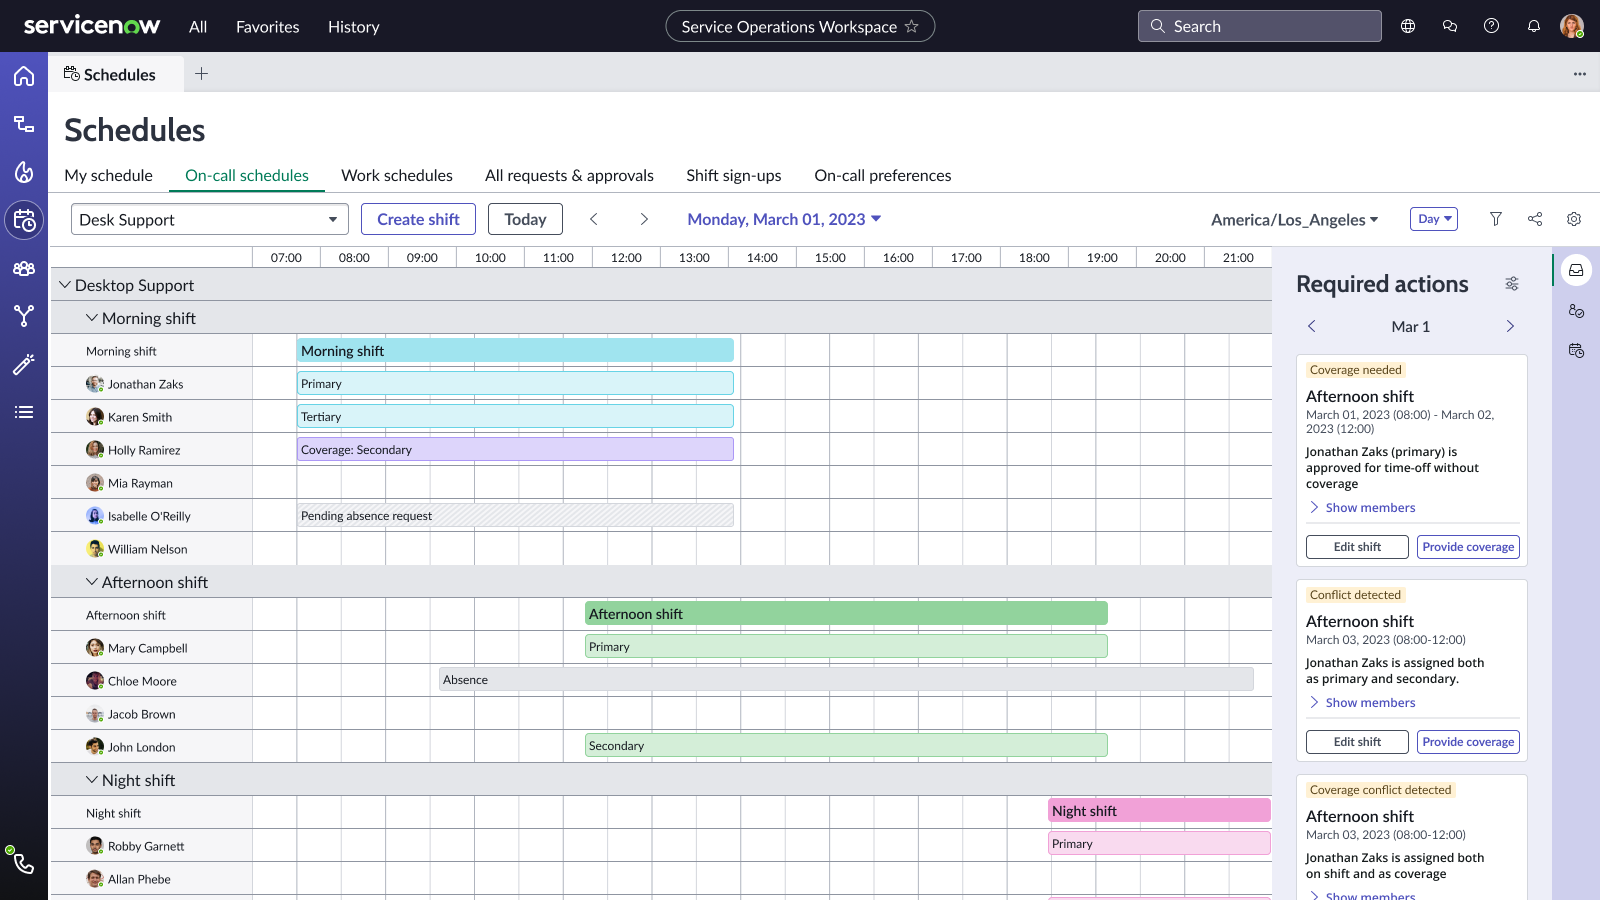The width and height of the screenshot is (1600, 900).
Task: Click Edit shift in Coverage needed card
Action: coord(1357,547)
